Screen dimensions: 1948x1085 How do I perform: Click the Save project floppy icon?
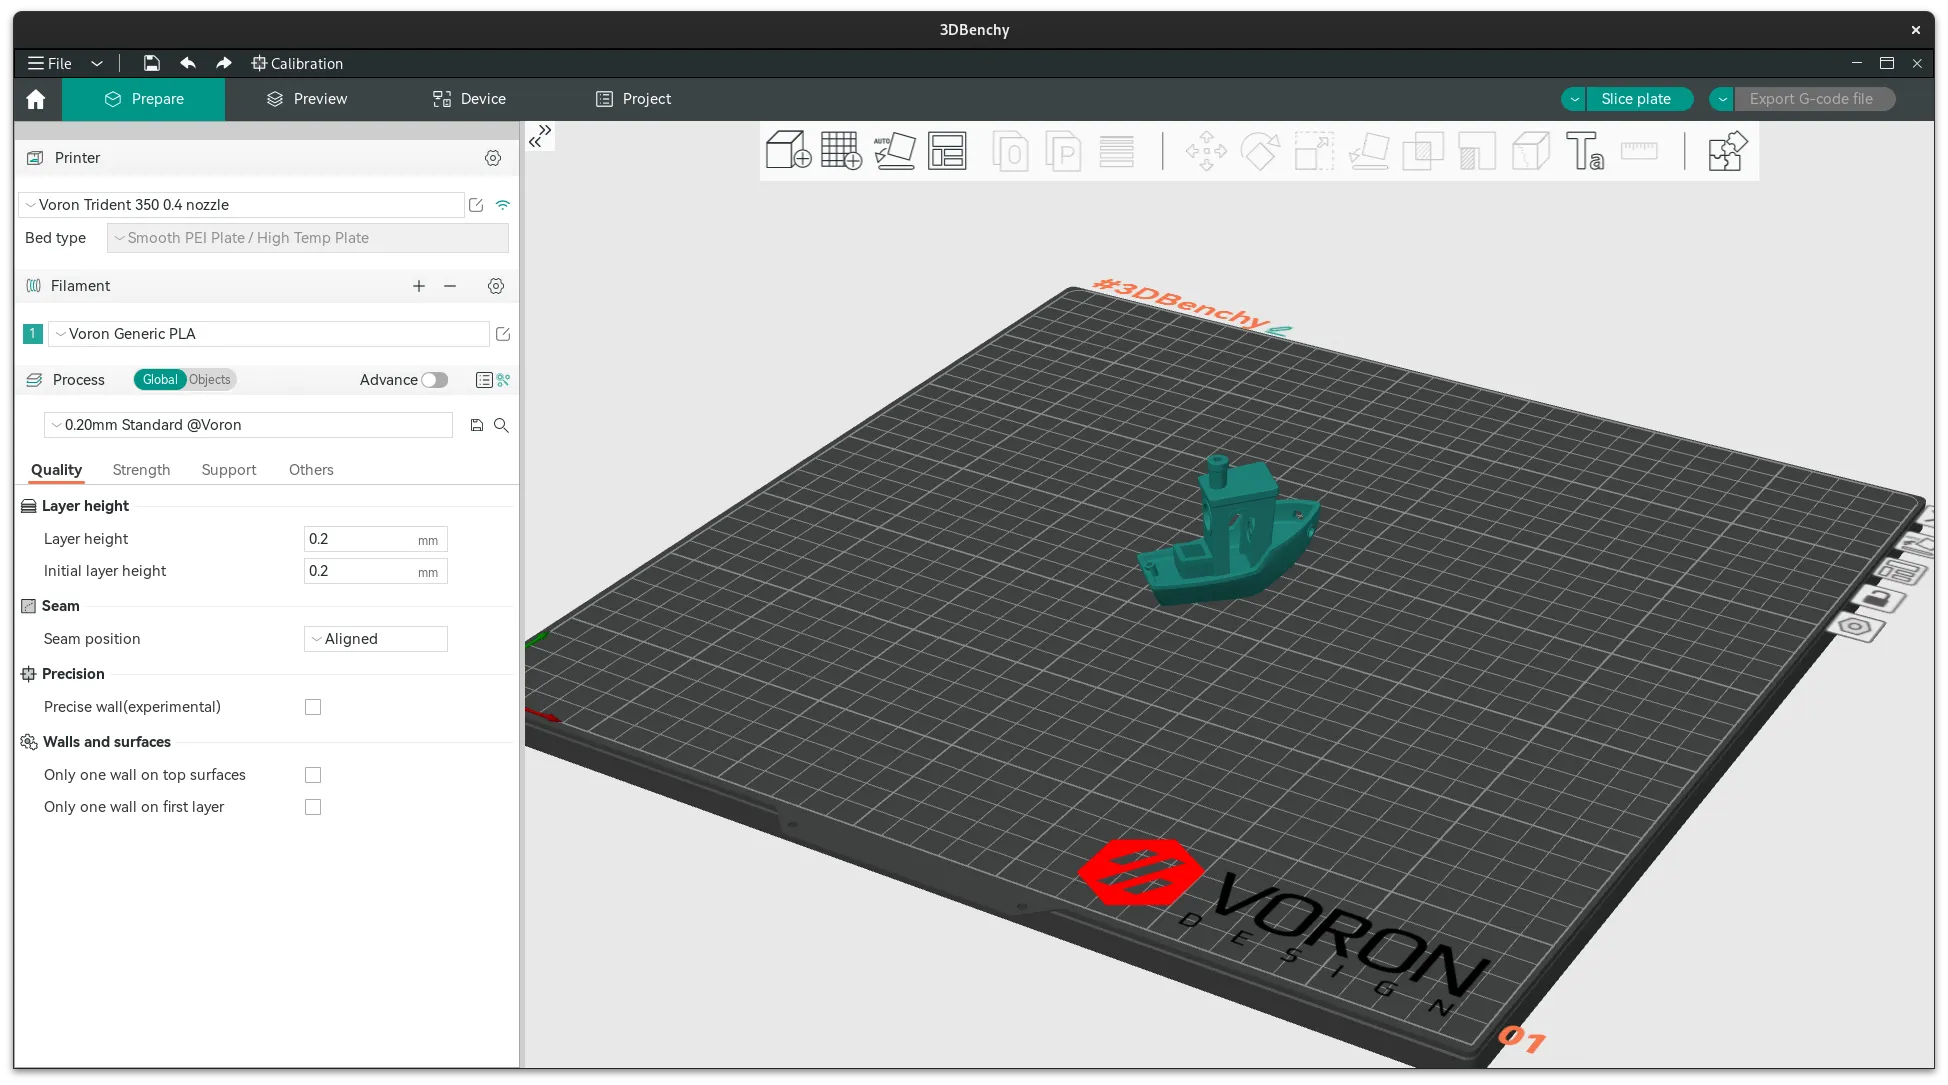[151, 63]
